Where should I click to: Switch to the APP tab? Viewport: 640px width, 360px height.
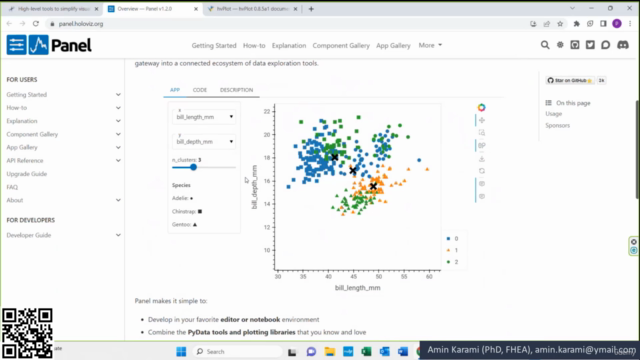tap(175, 90)
